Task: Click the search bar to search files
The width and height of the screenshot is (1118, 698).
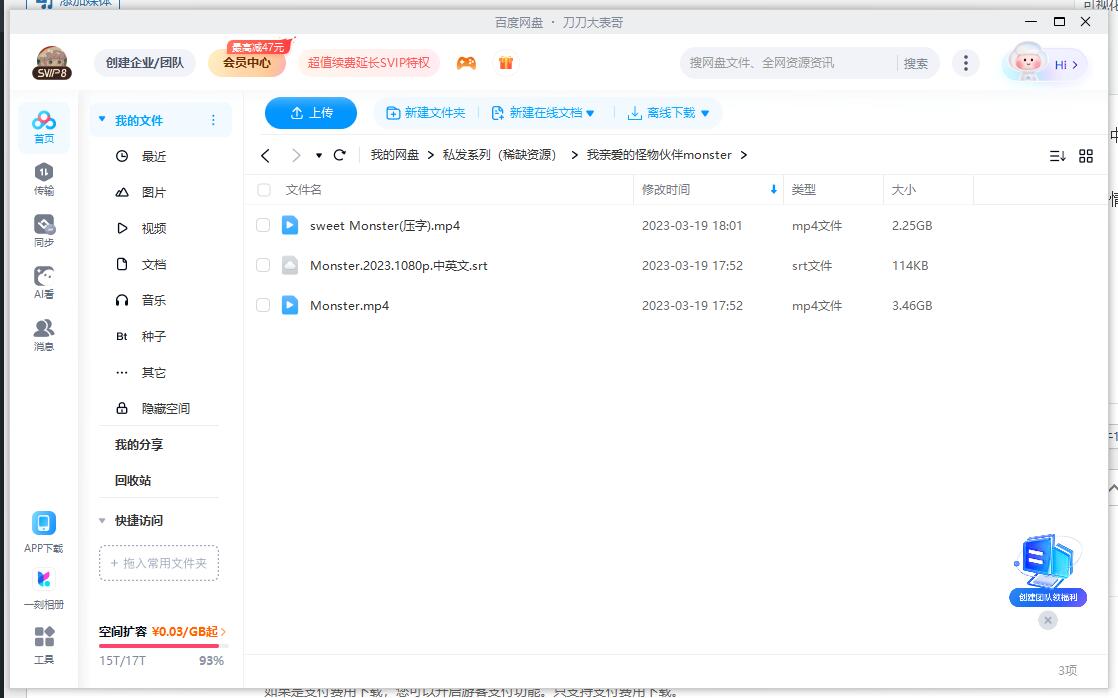Action: [770, 62]
